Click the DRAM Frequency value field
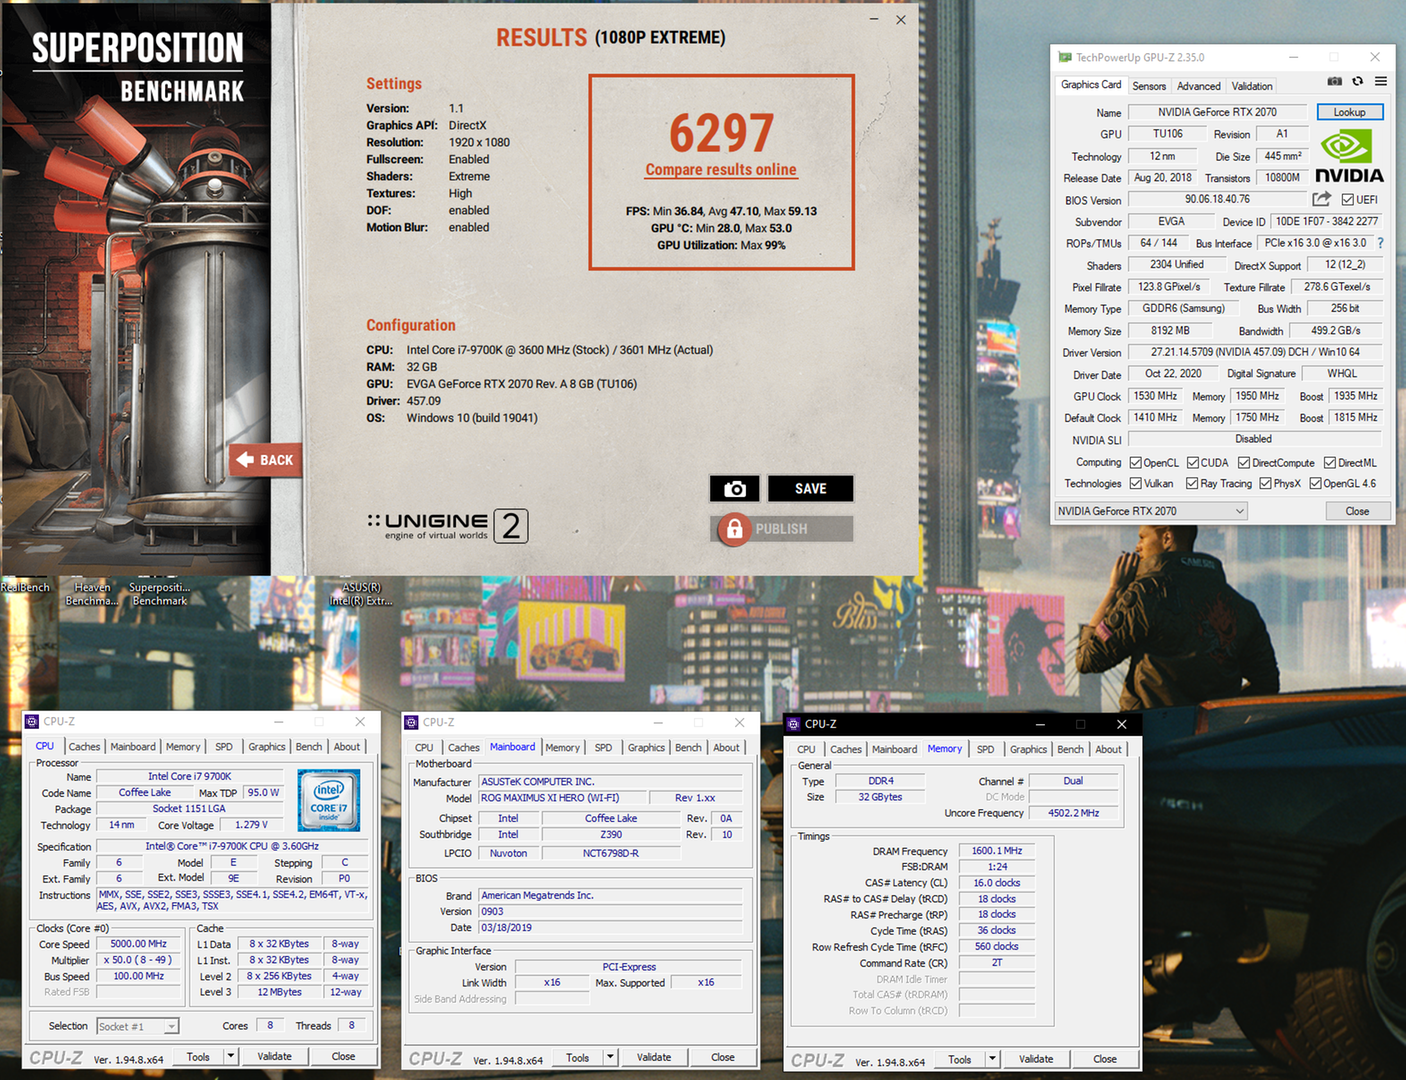This screenshot has width=1406, height=1080. pyautogui.click(x=997, y=851)
